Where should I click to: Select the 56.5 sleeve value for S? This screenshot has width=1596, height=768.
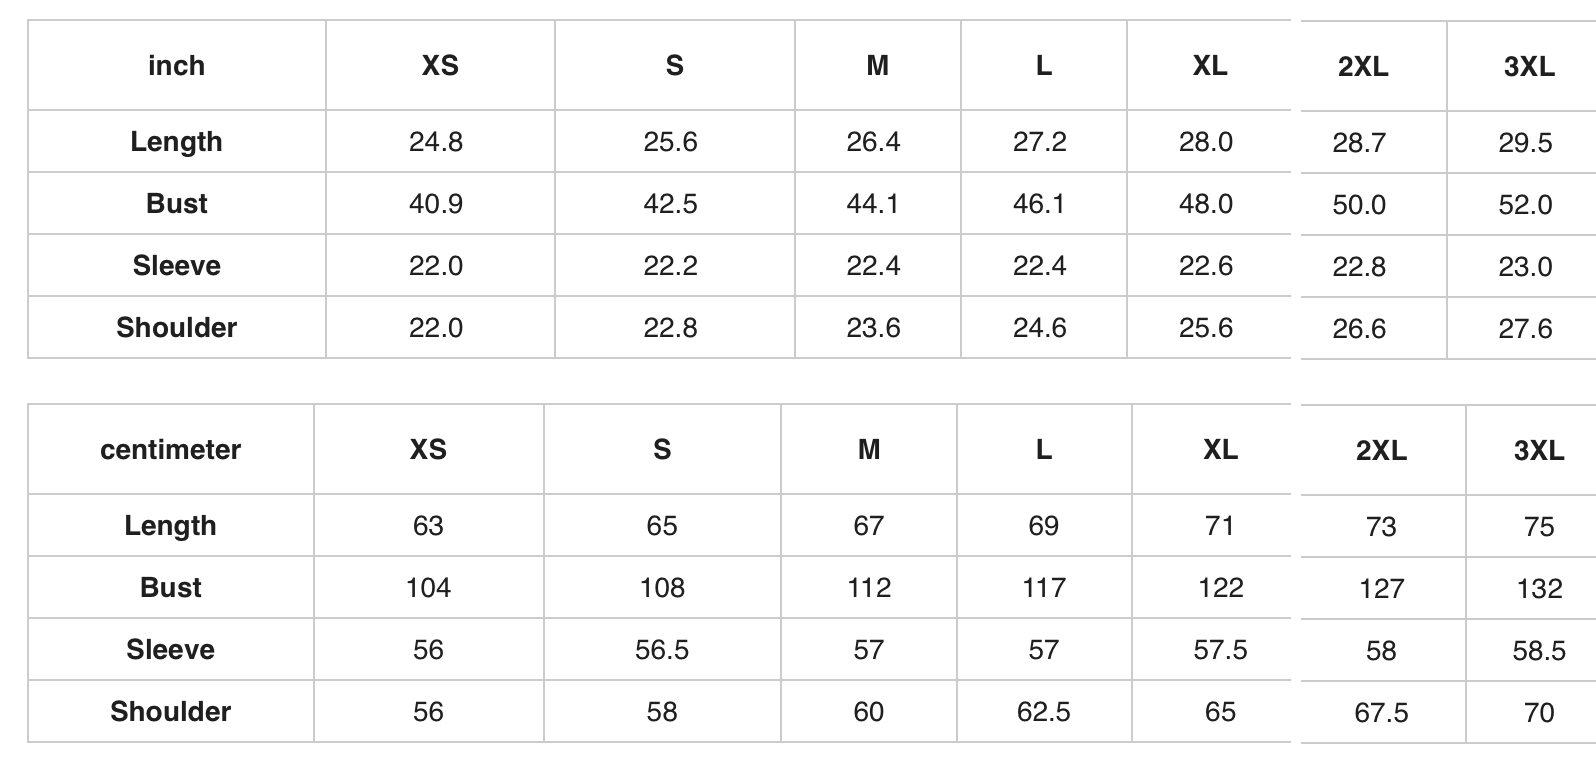pyautogui.click(x=662, y=650)
